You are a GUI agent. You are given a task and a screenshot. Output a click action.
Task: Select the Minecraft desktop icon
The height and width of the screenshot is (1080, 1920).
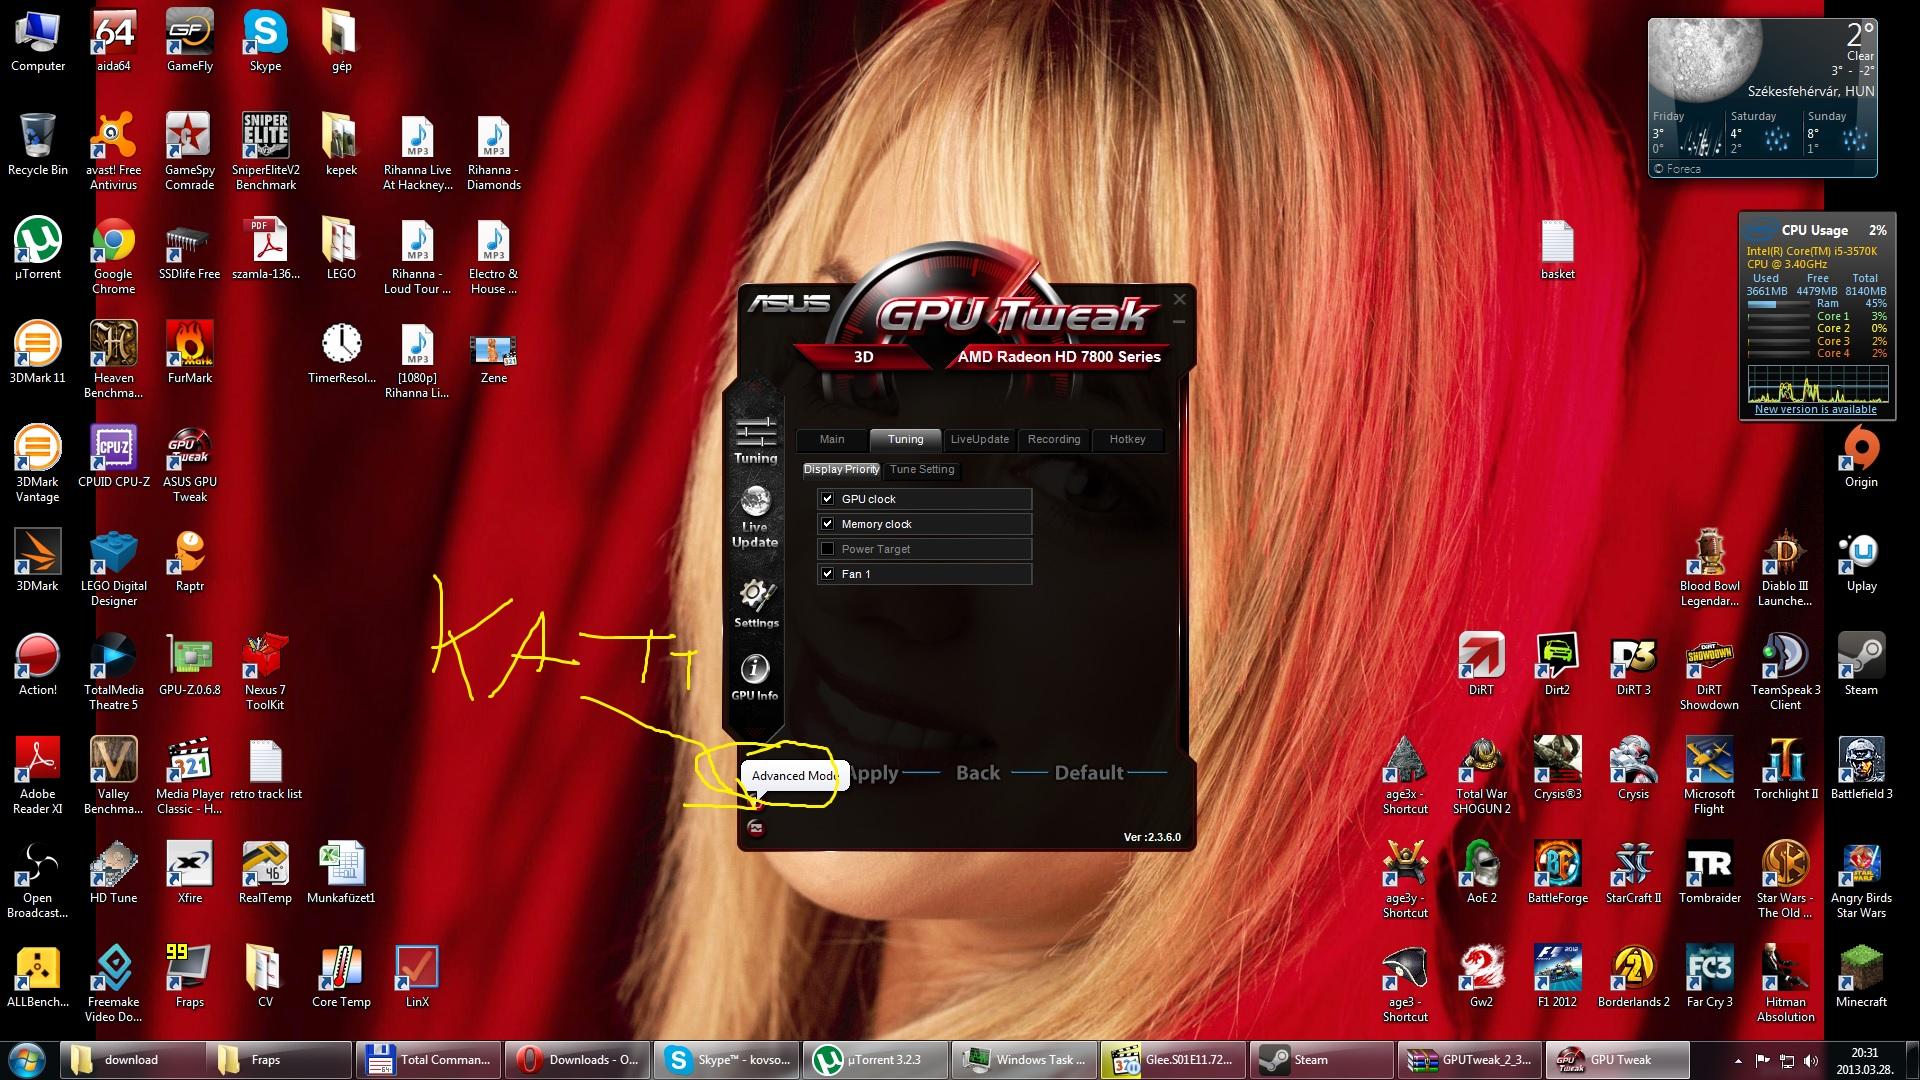(1861, 978)
